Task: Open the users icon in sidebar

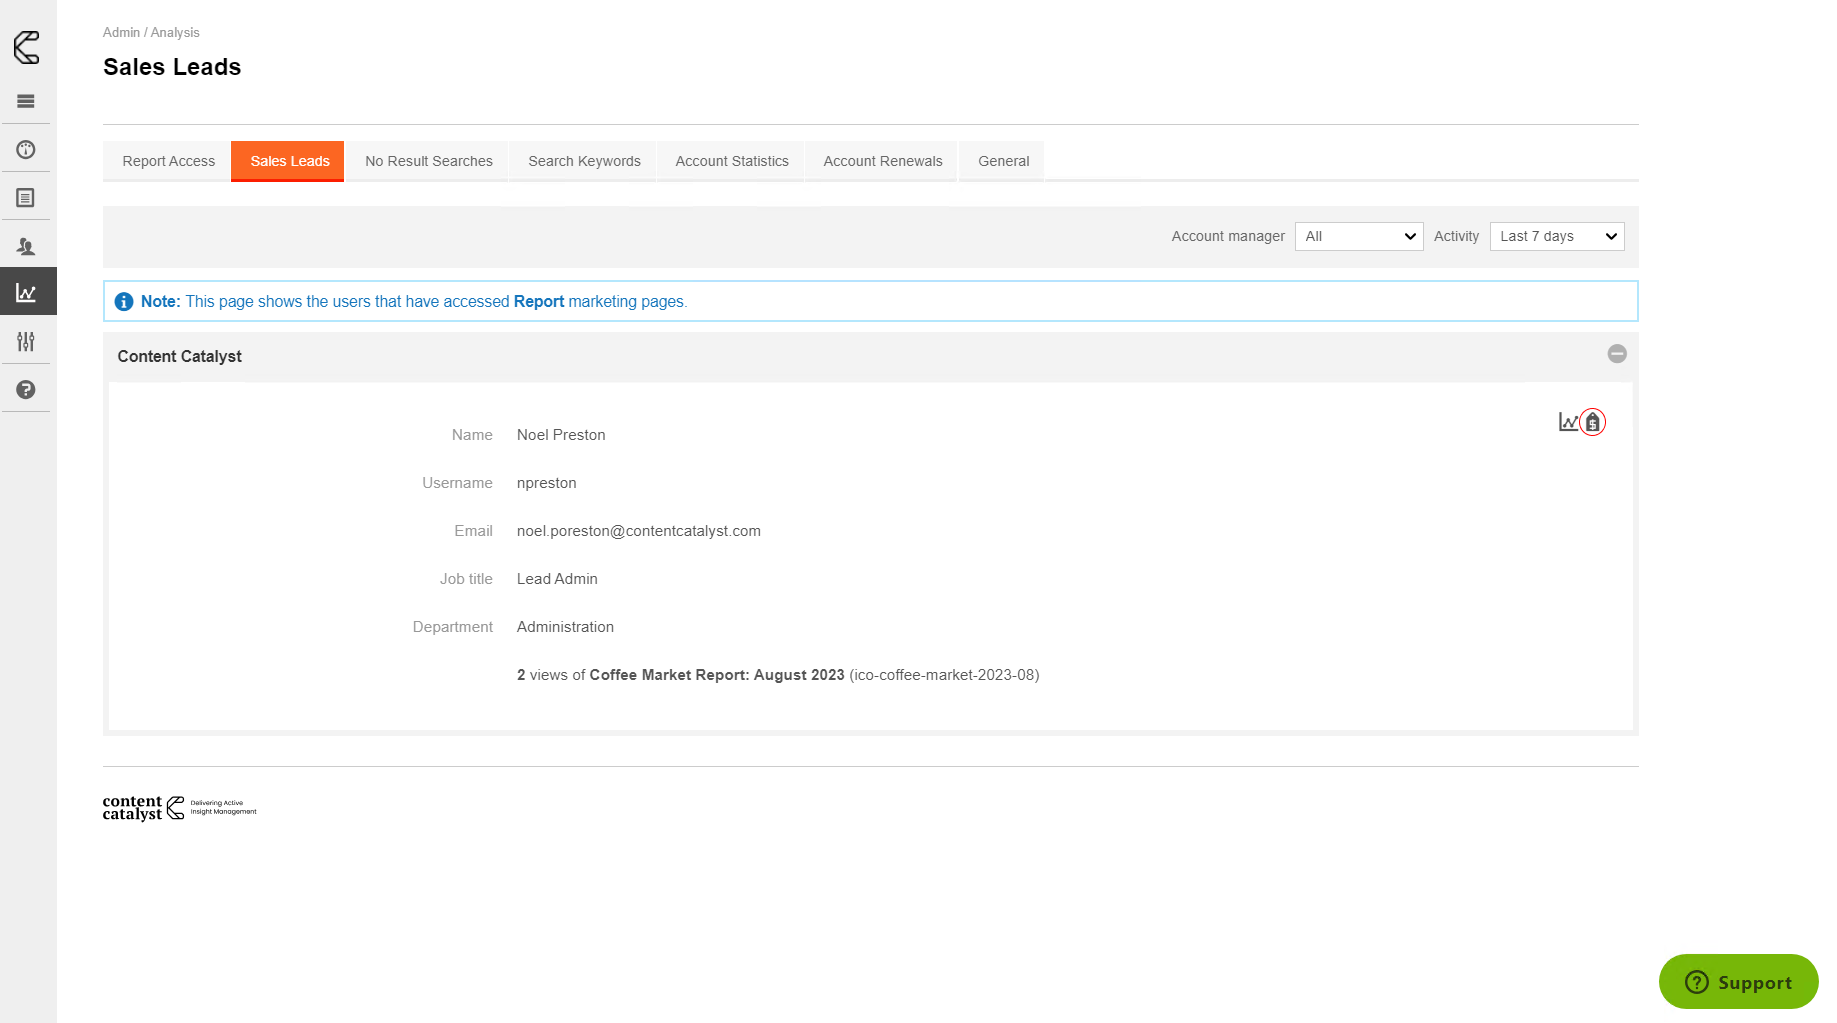Action: tap(26, 246)
